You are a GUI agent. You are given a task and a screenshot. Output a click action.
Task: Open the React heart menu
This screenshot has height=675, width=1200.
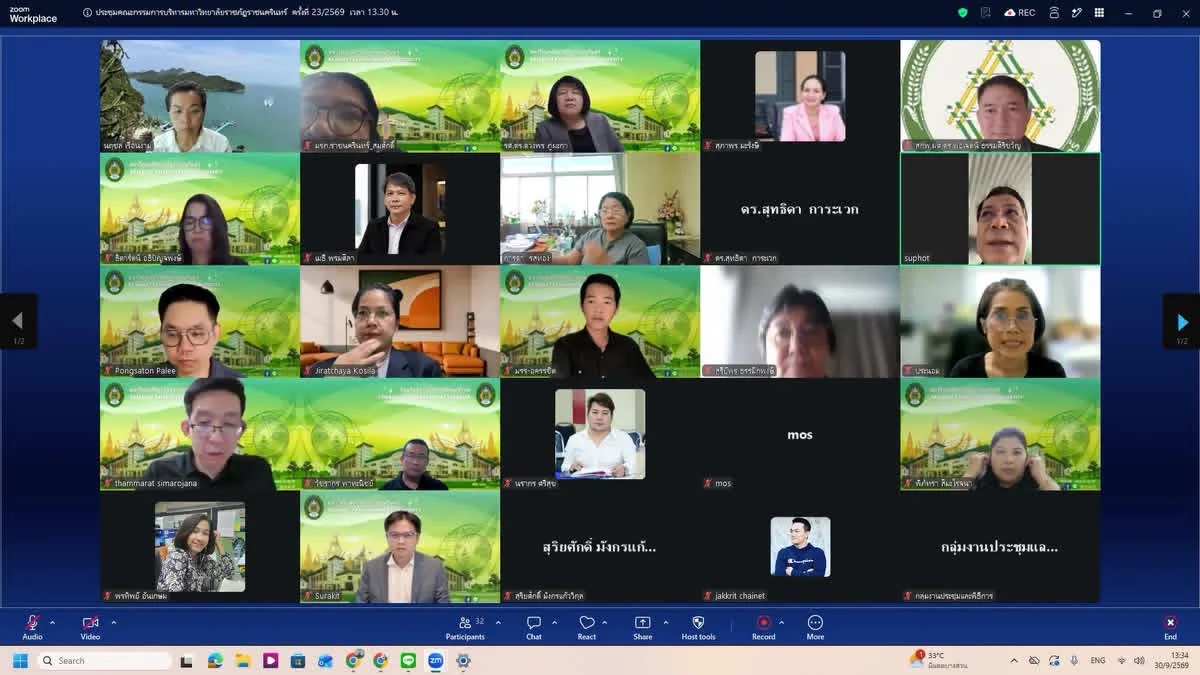pyautogui.click(x=587, y=627)
